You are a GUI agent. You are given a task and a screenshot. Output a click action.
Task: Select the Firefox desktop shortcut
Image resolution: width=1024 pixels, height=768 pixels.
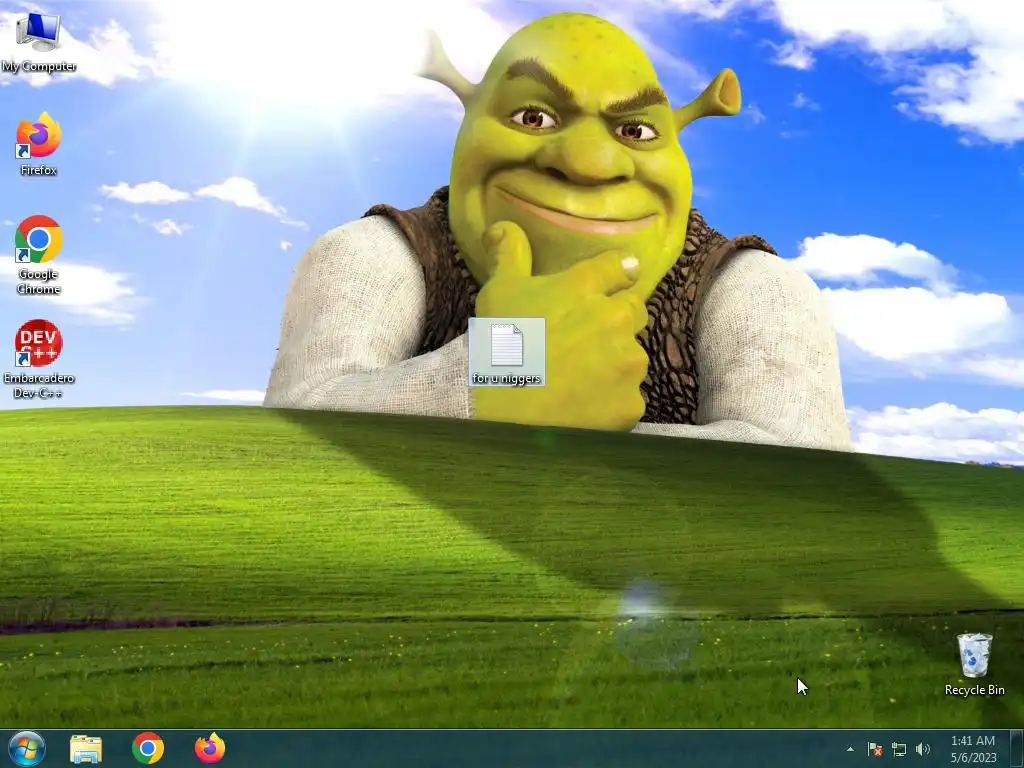(39, 144)
